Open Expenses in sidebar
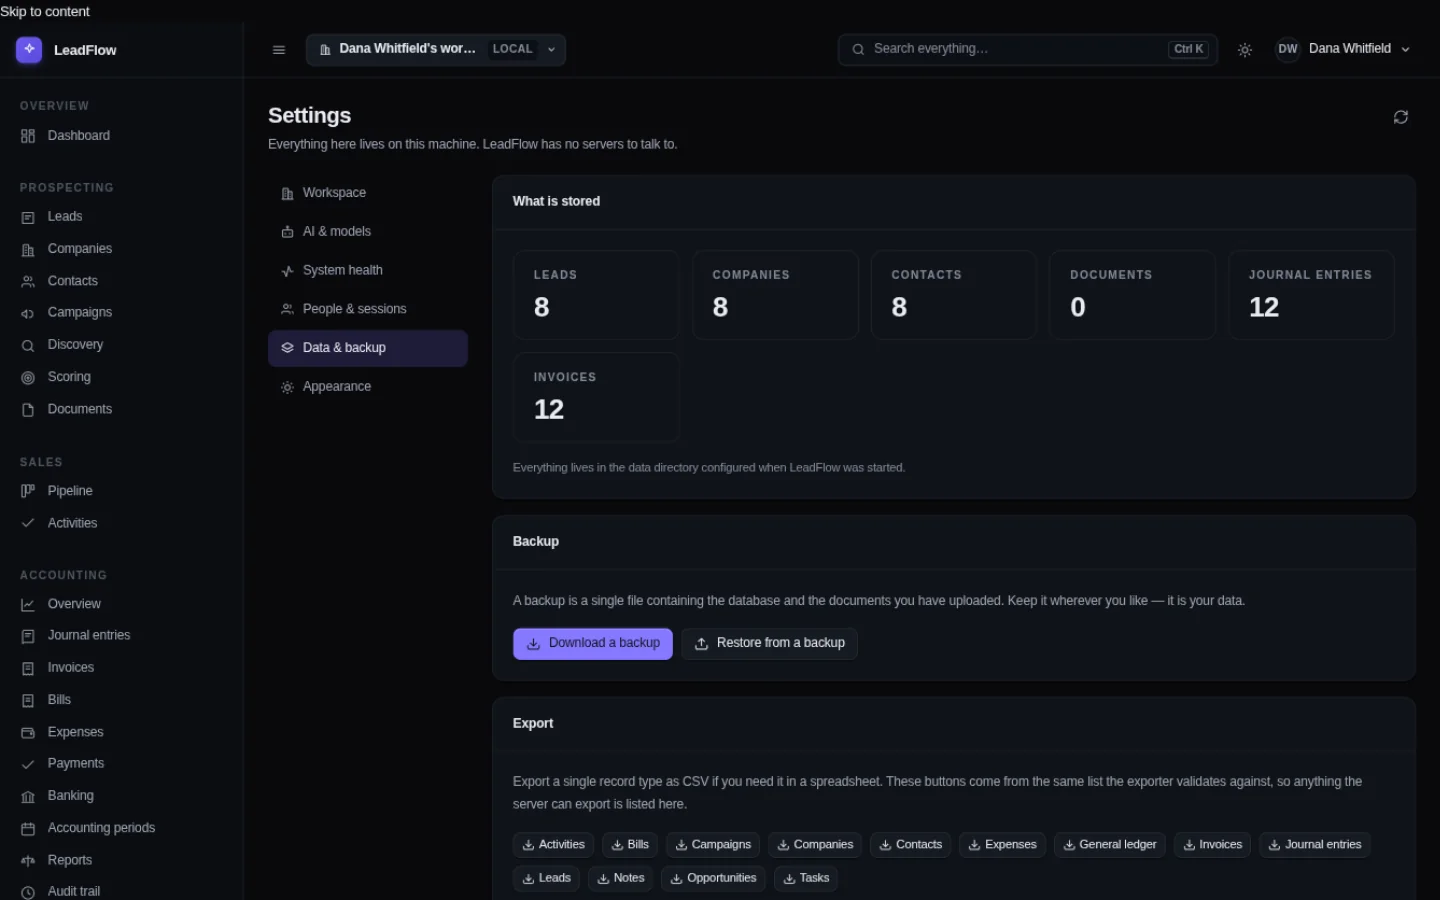 [x=121, y=732]
